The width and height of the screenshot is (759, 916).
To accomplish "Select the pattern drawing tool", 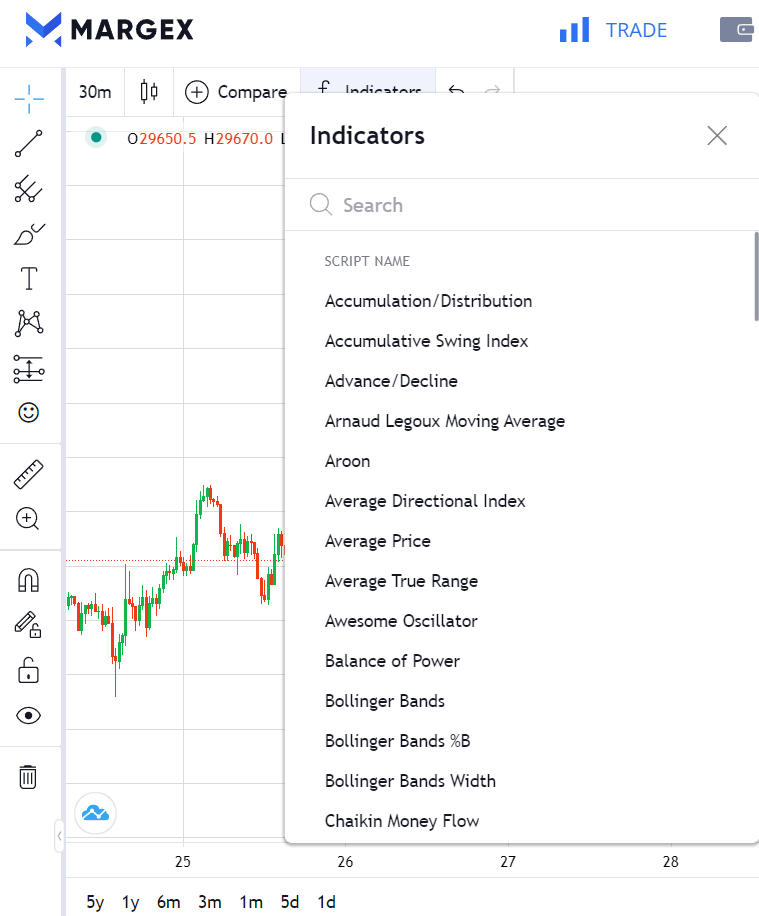I will point(29,323).
